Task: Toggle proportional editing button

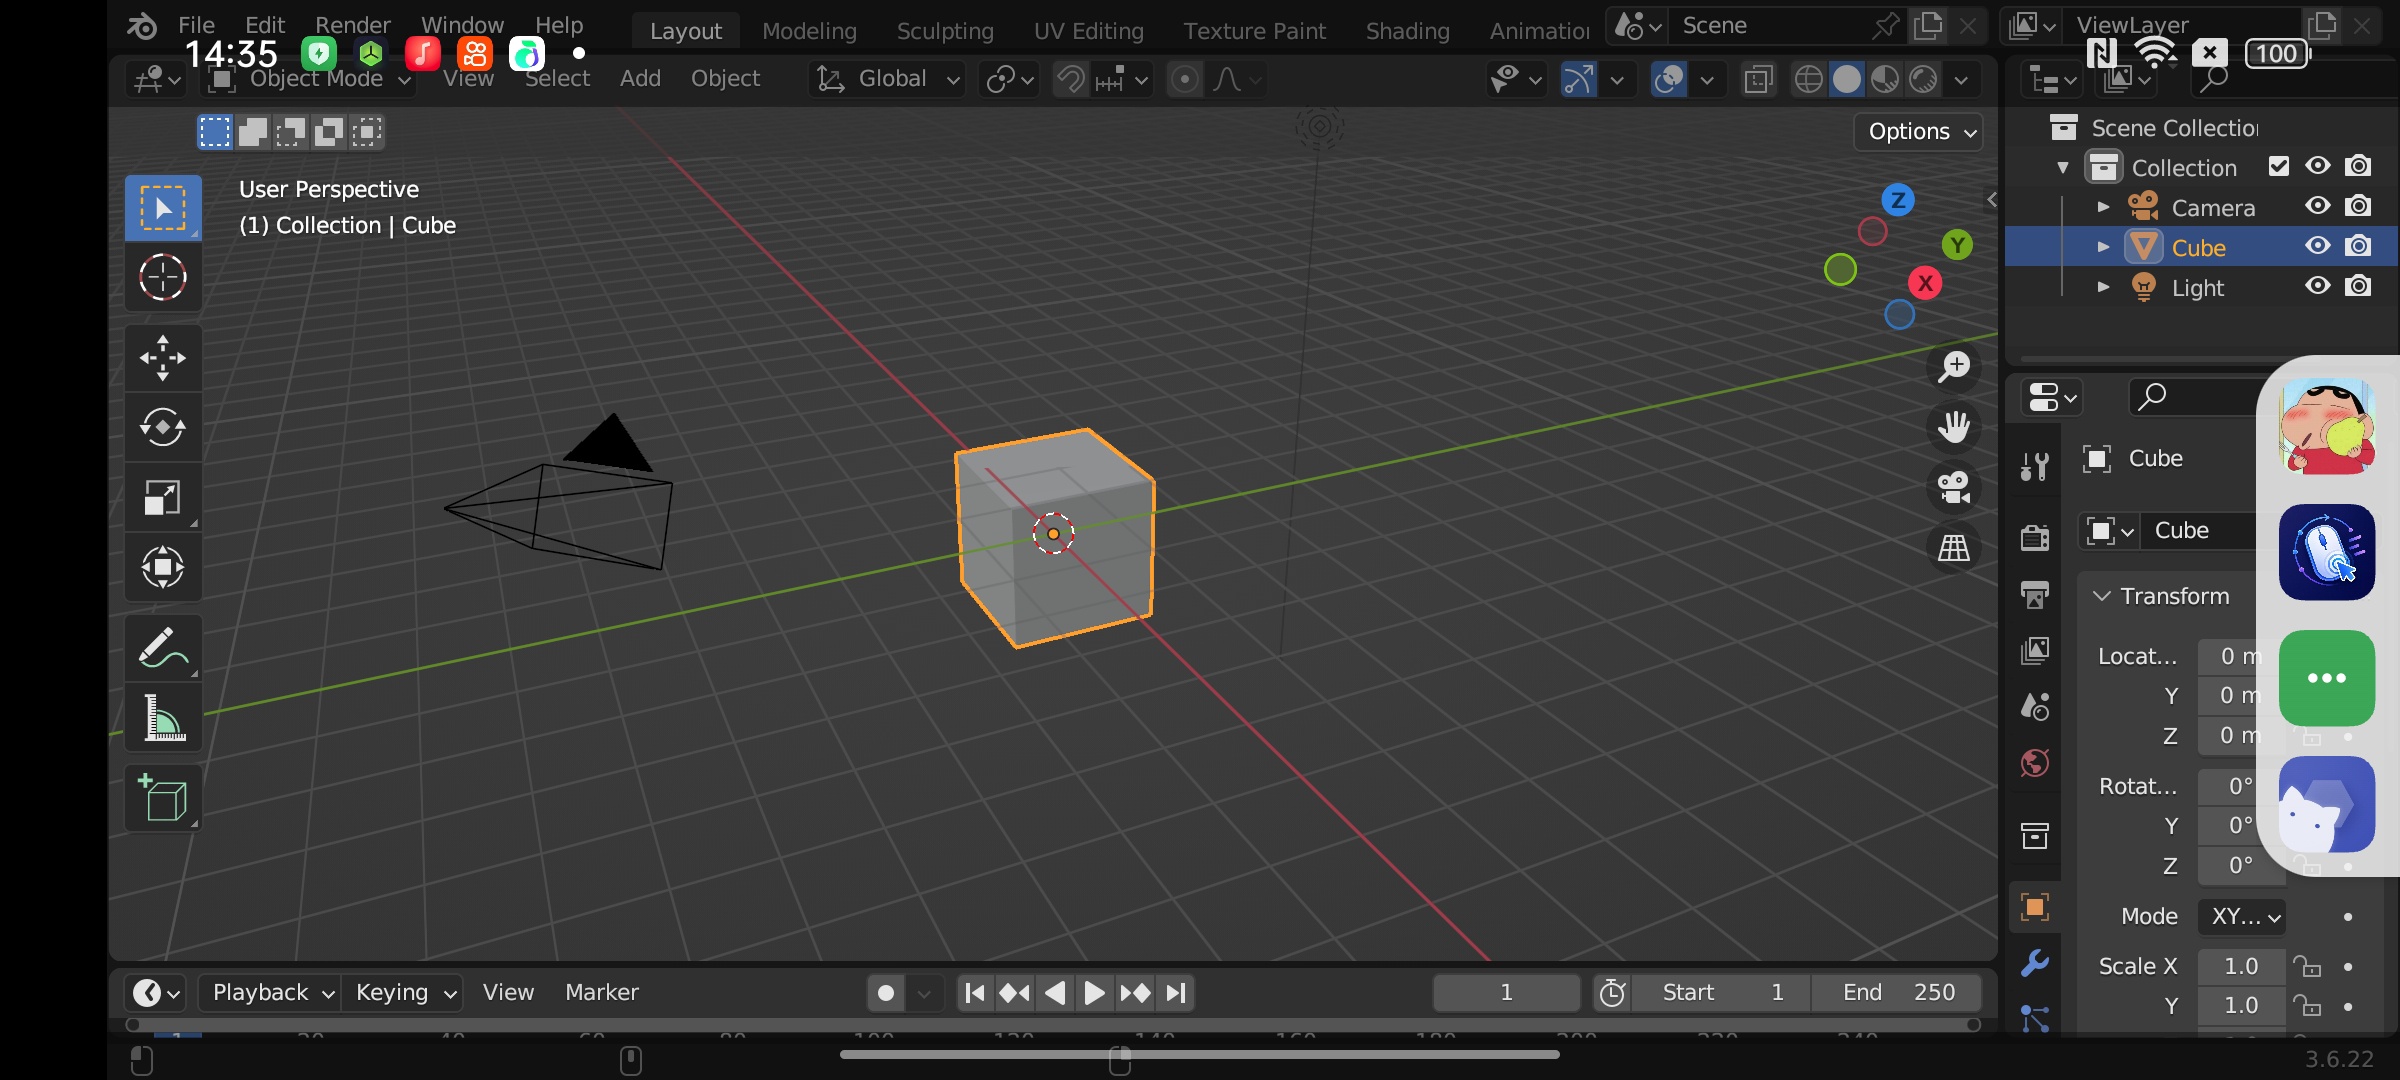Action: [x=1184, y=79]
